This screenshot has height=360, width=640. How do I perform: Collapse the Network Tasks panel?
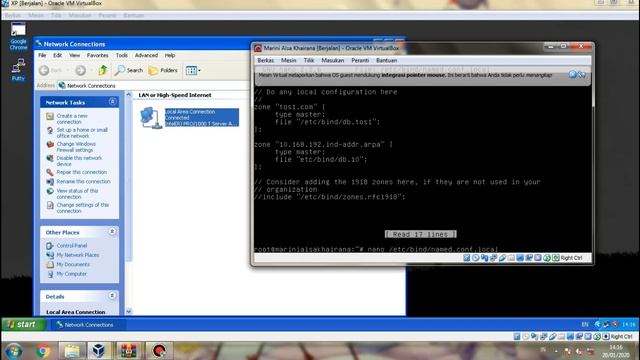tap(113, 102)
